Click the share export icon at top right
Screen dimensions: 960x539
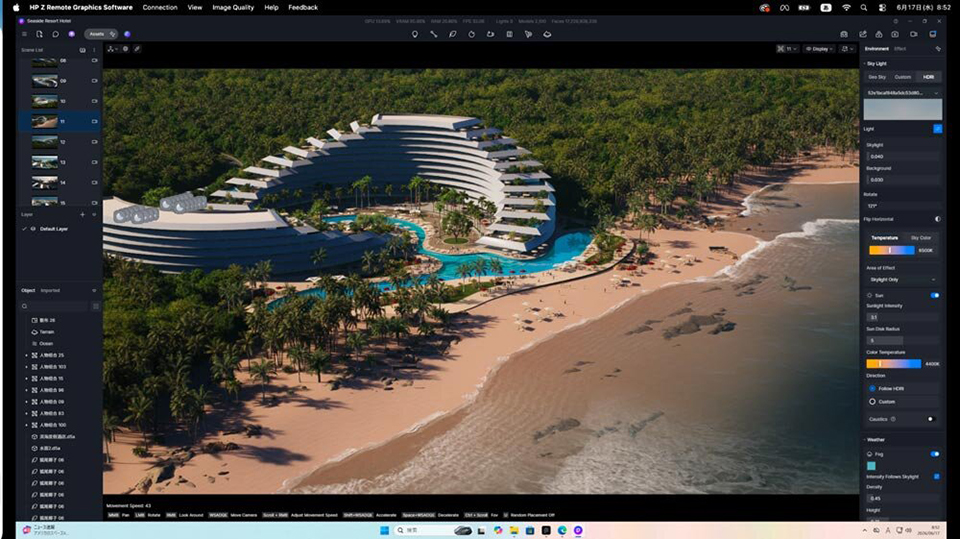pos(863,34)
